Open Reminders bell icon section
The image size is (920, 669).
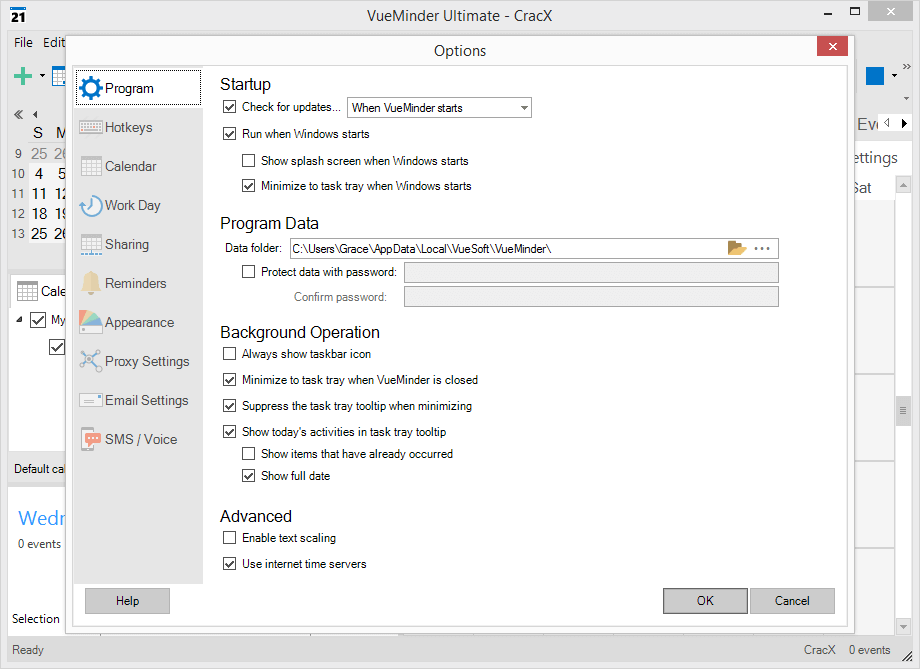91,283
